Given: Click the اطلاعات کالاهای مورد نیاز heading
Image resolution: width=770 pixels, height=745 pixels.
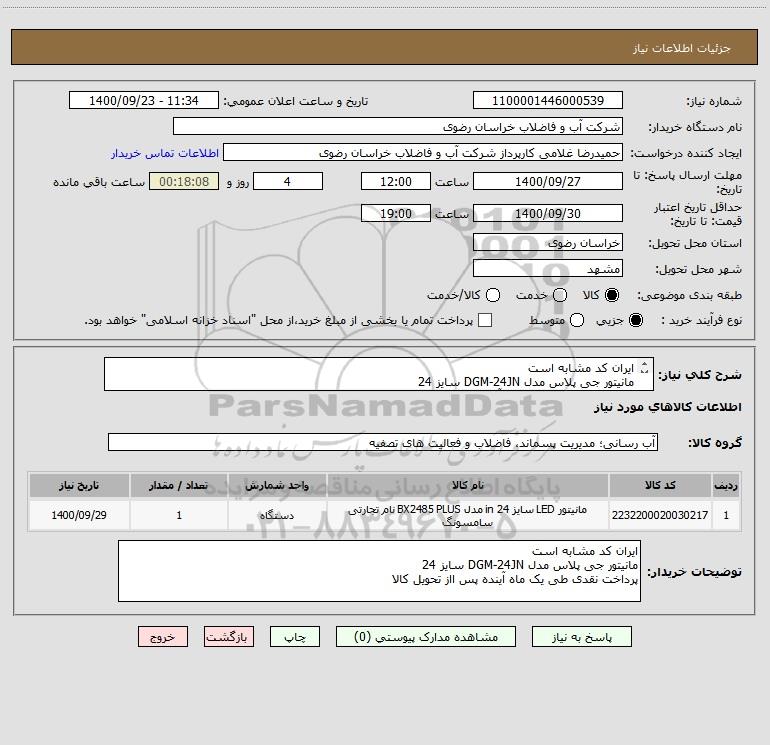Looking at the screenshot, I should (668, 407).
